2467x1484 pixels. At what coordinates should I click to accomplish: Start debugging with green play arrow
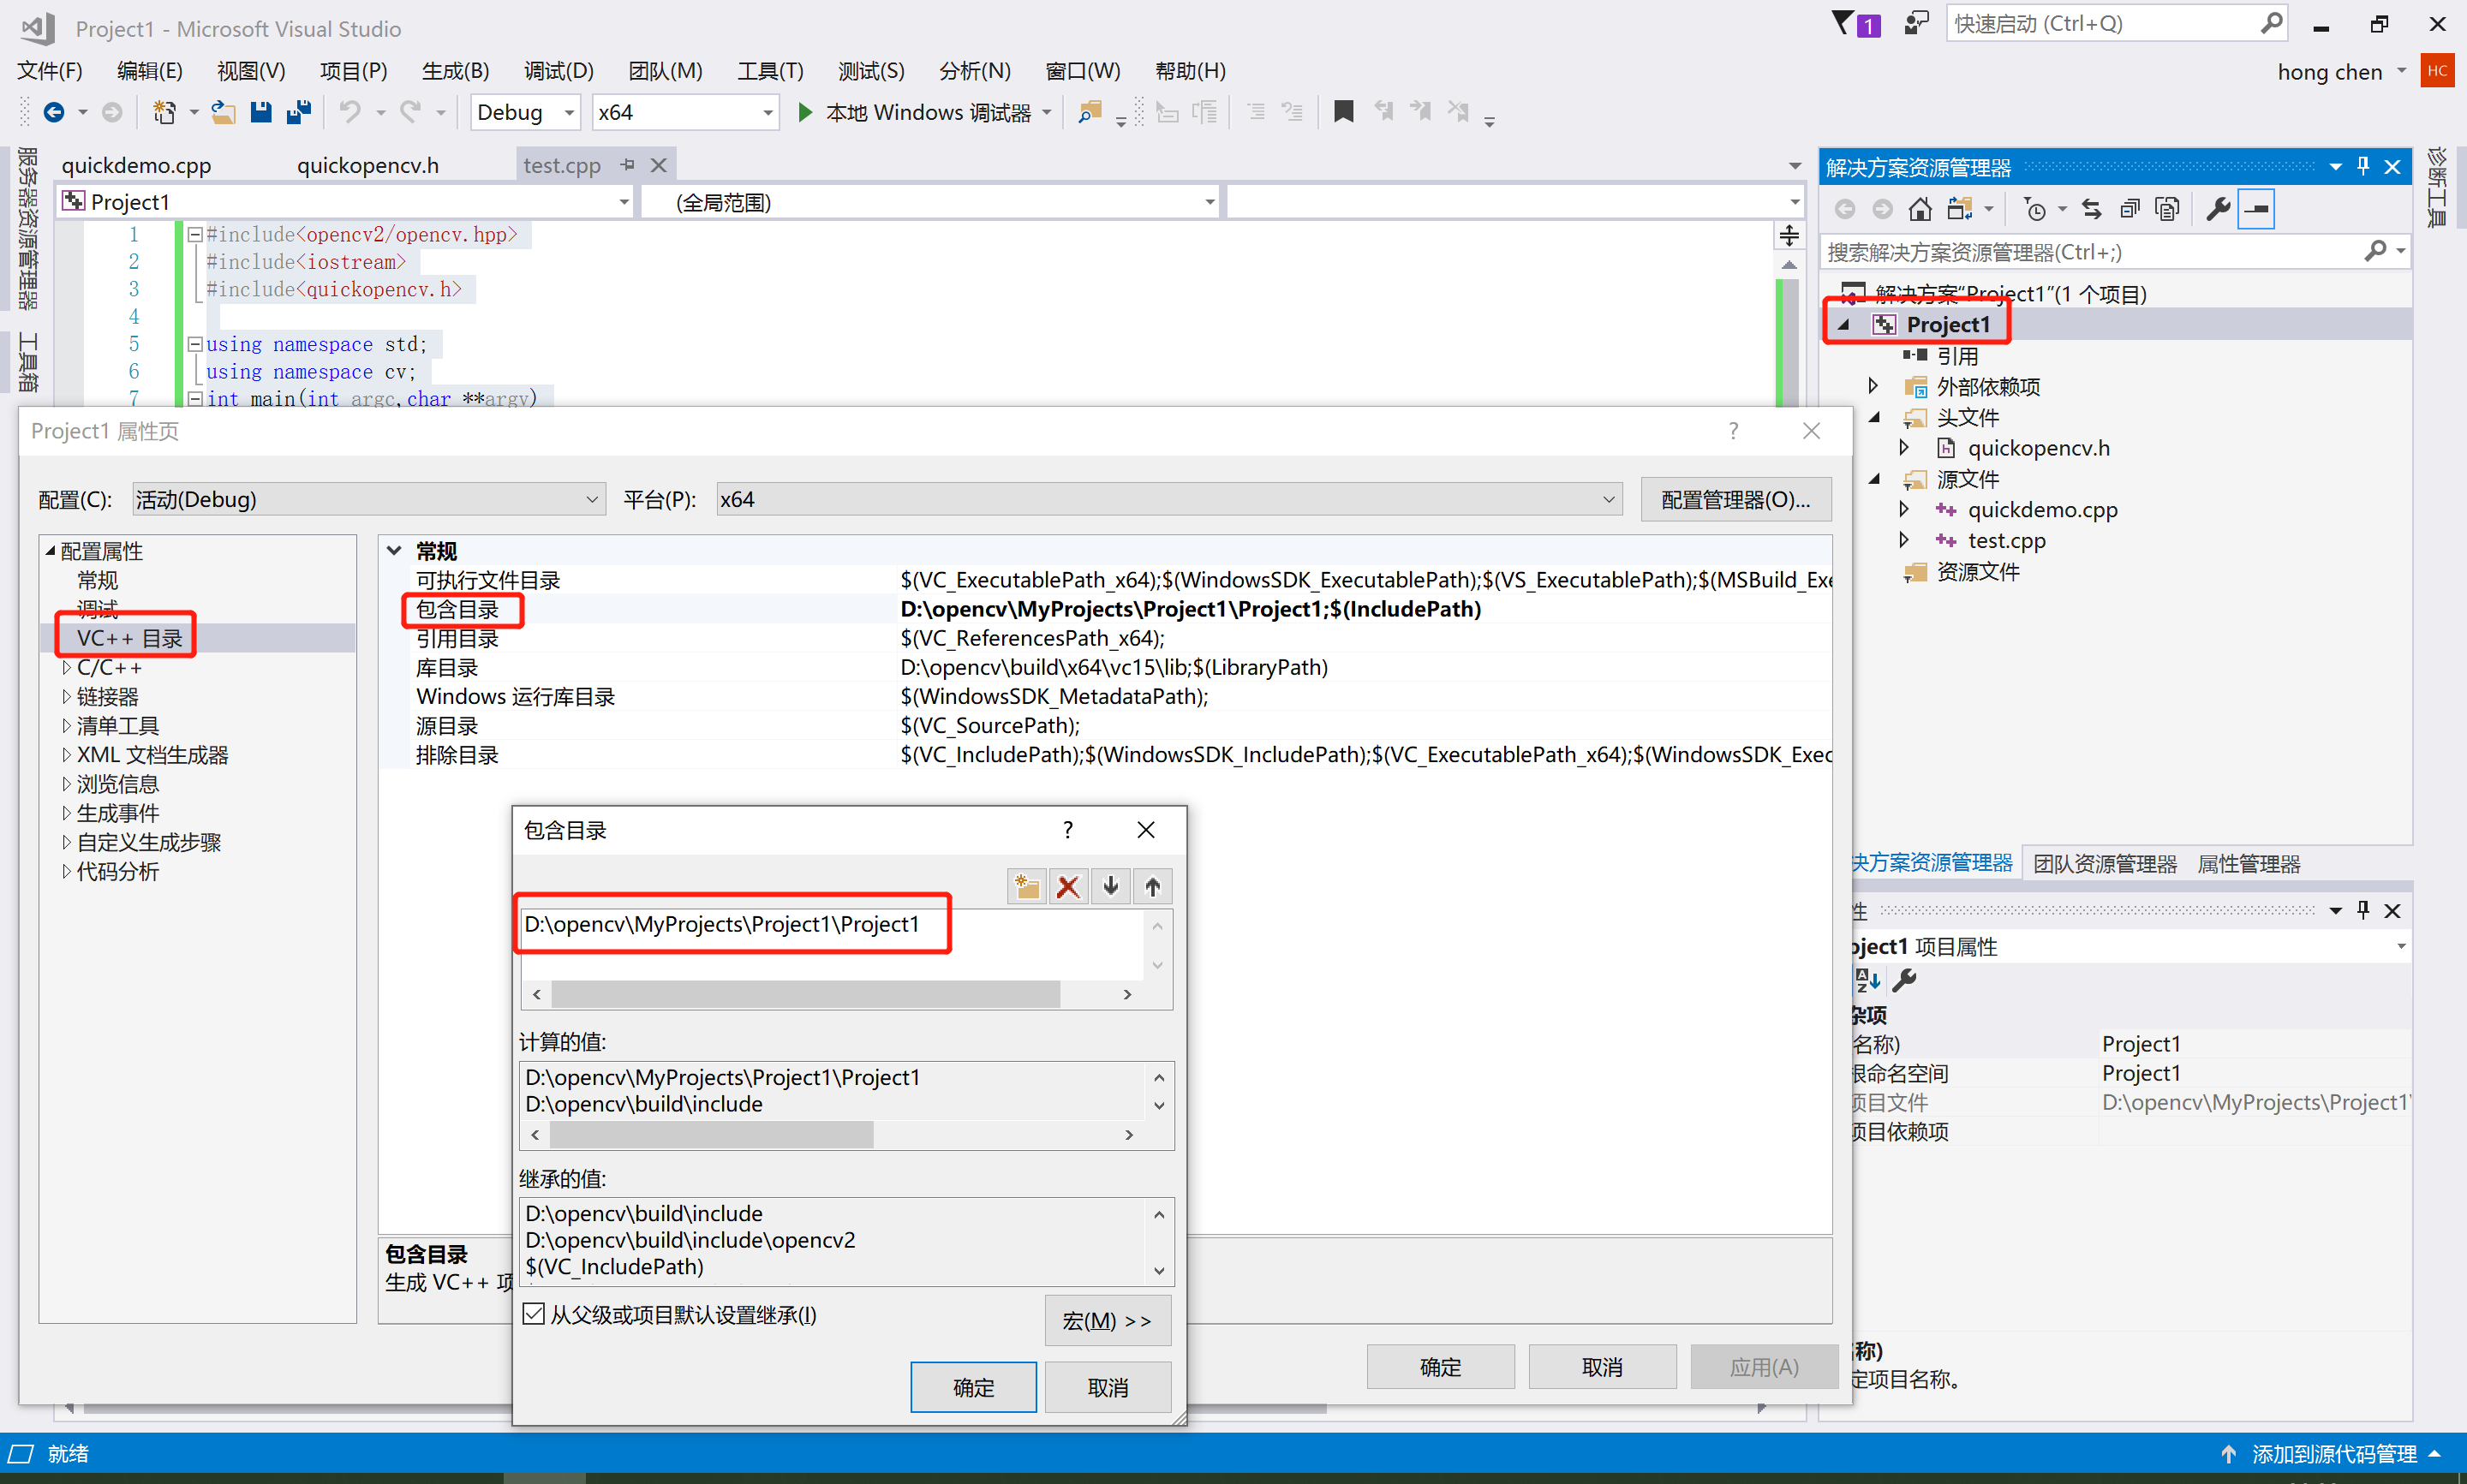click(x=805, y=112)
